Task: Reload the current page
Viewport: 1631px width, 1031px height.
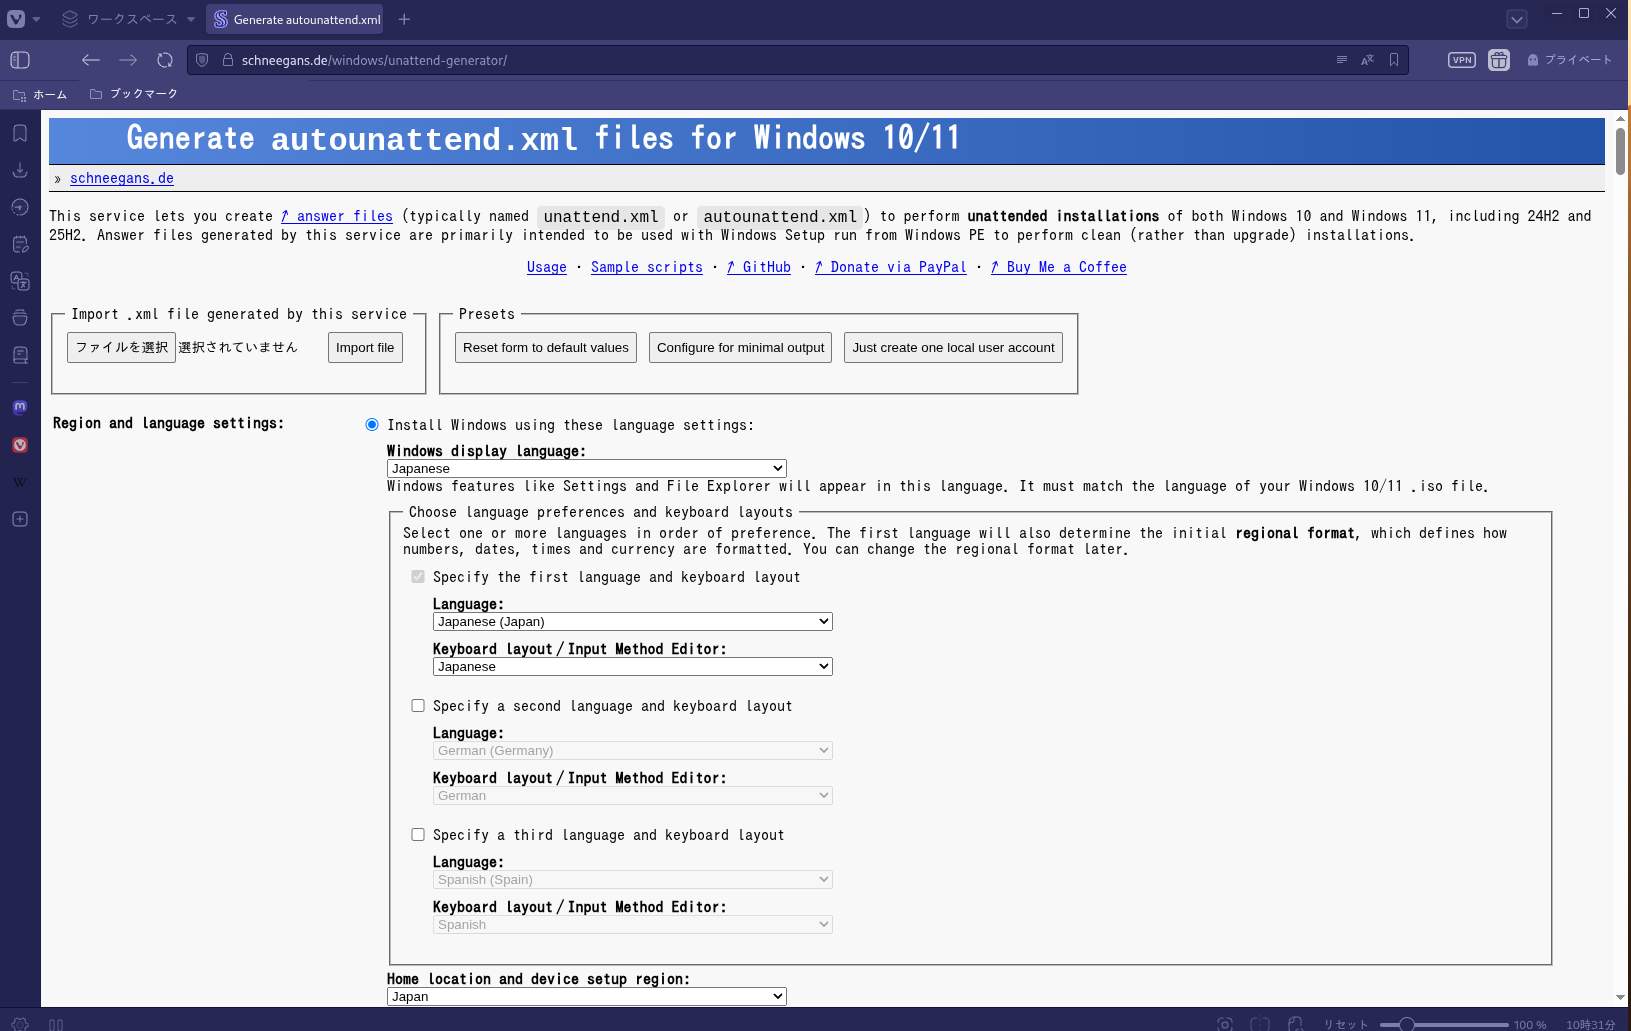Action: click(x=165, y=60)
